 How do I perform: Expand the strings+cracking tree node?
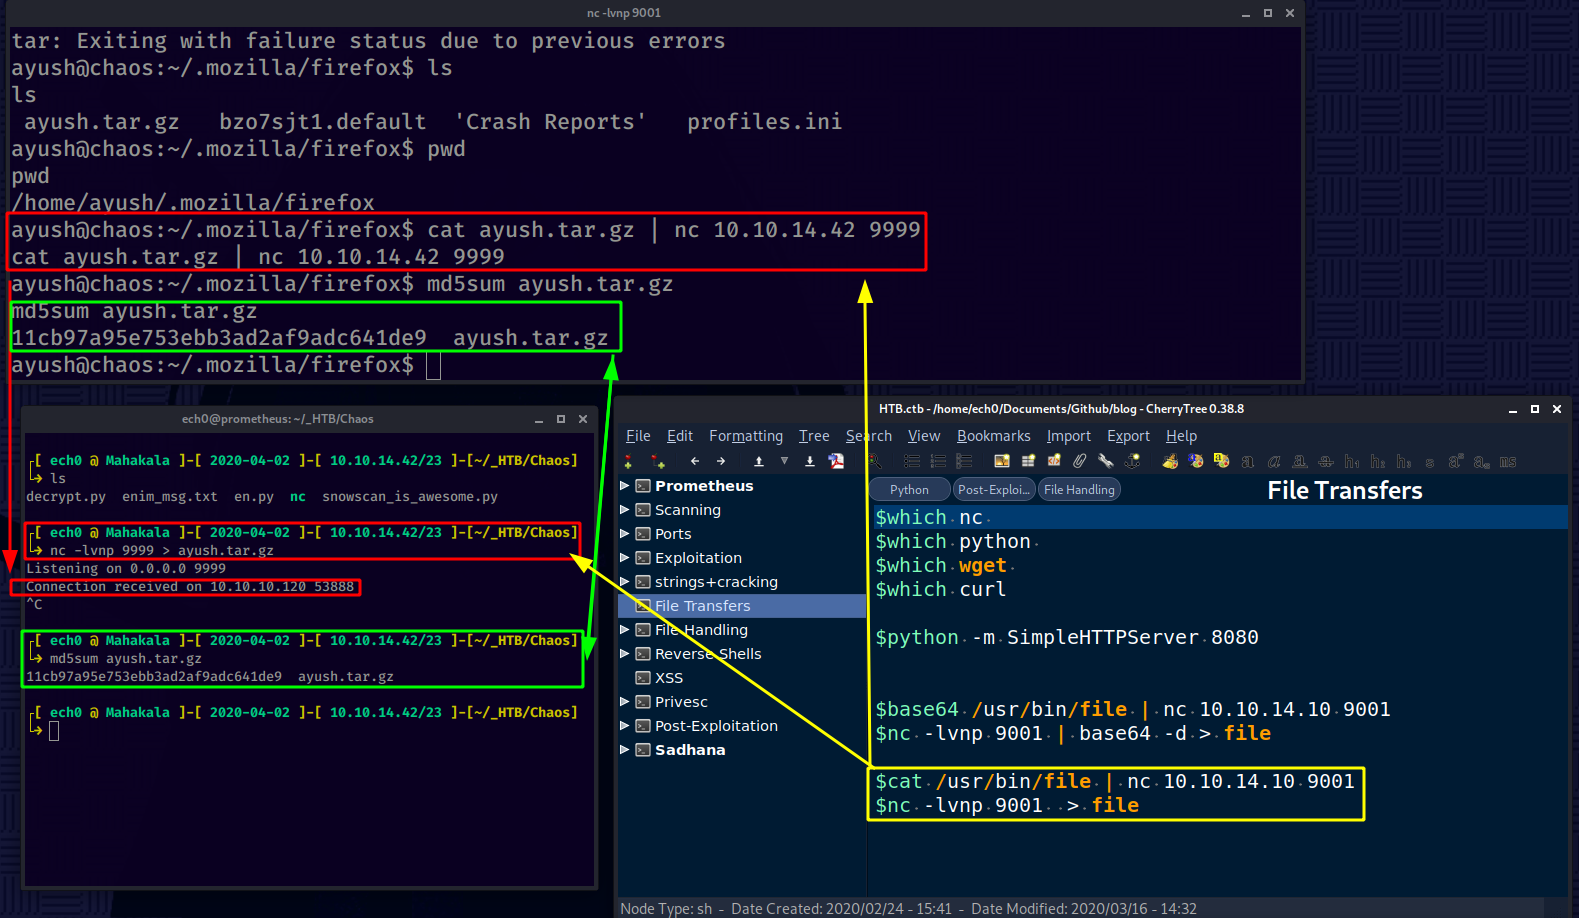point(625,582)
